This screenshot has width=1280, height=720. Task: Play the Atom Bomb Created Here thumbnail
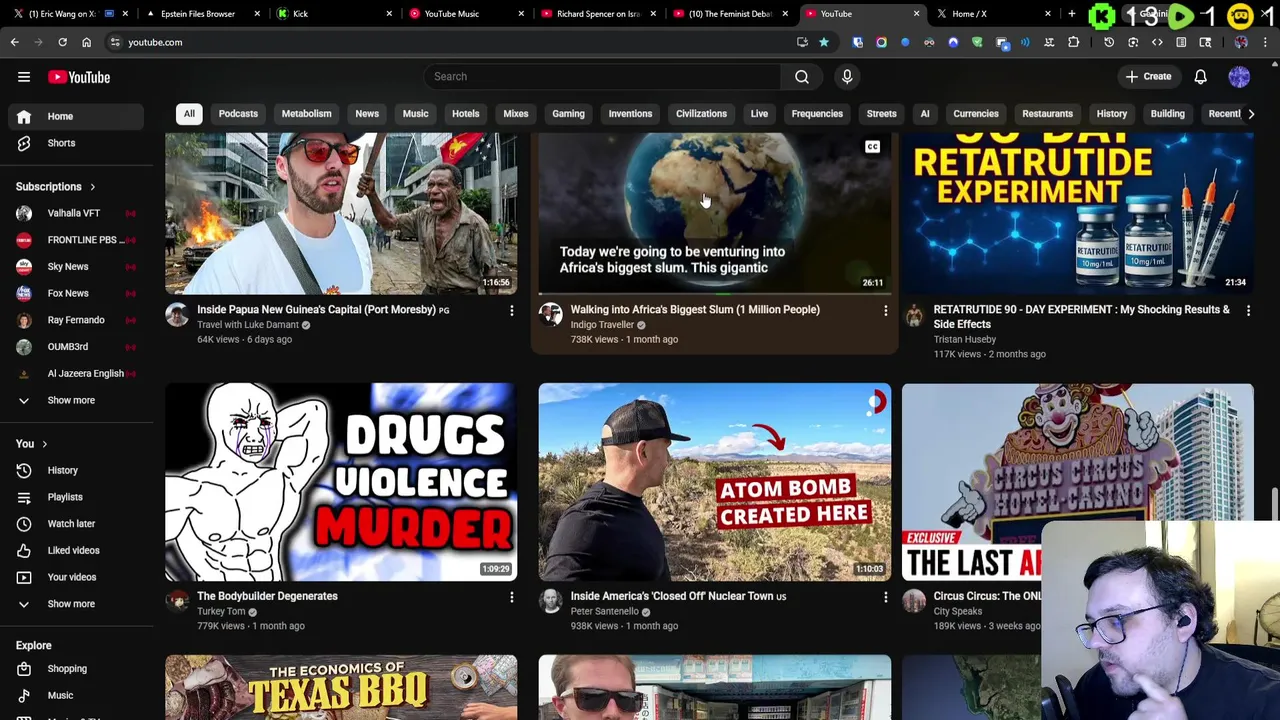point(714,482)
